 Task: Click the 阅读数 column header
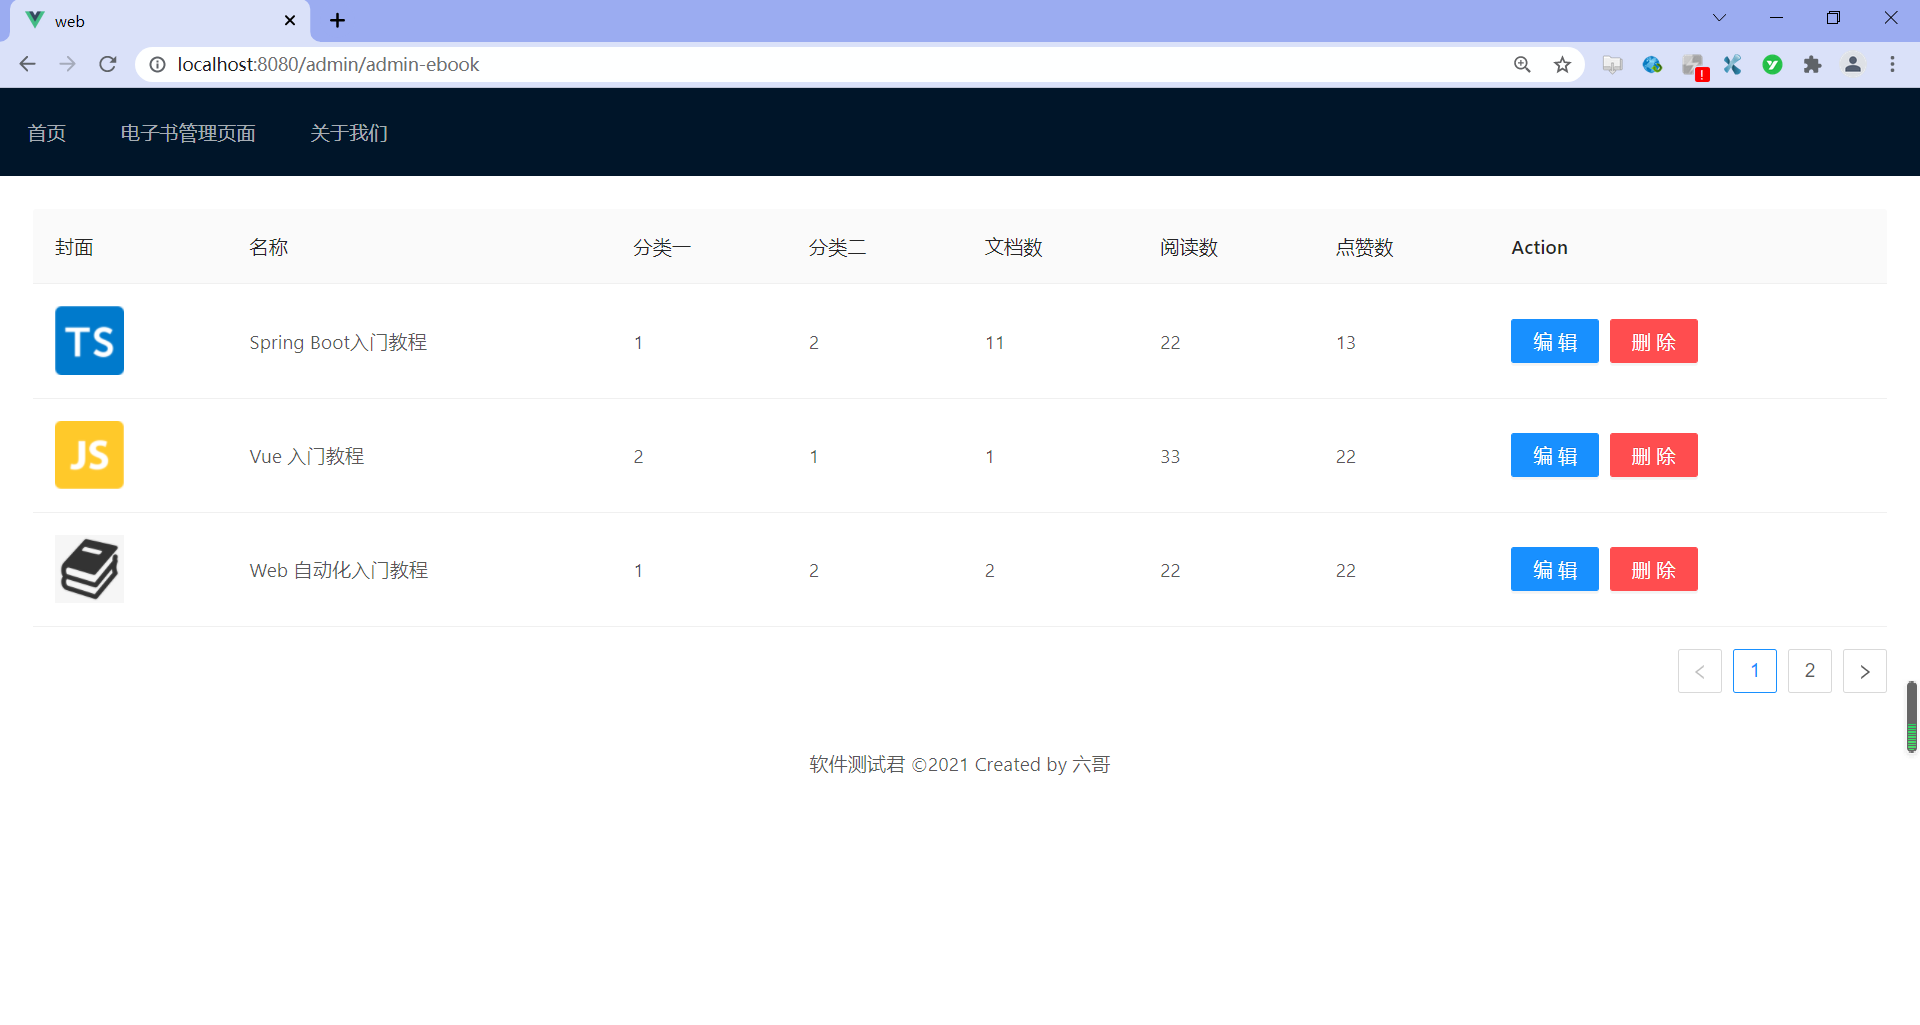[x=1189, y=247]
